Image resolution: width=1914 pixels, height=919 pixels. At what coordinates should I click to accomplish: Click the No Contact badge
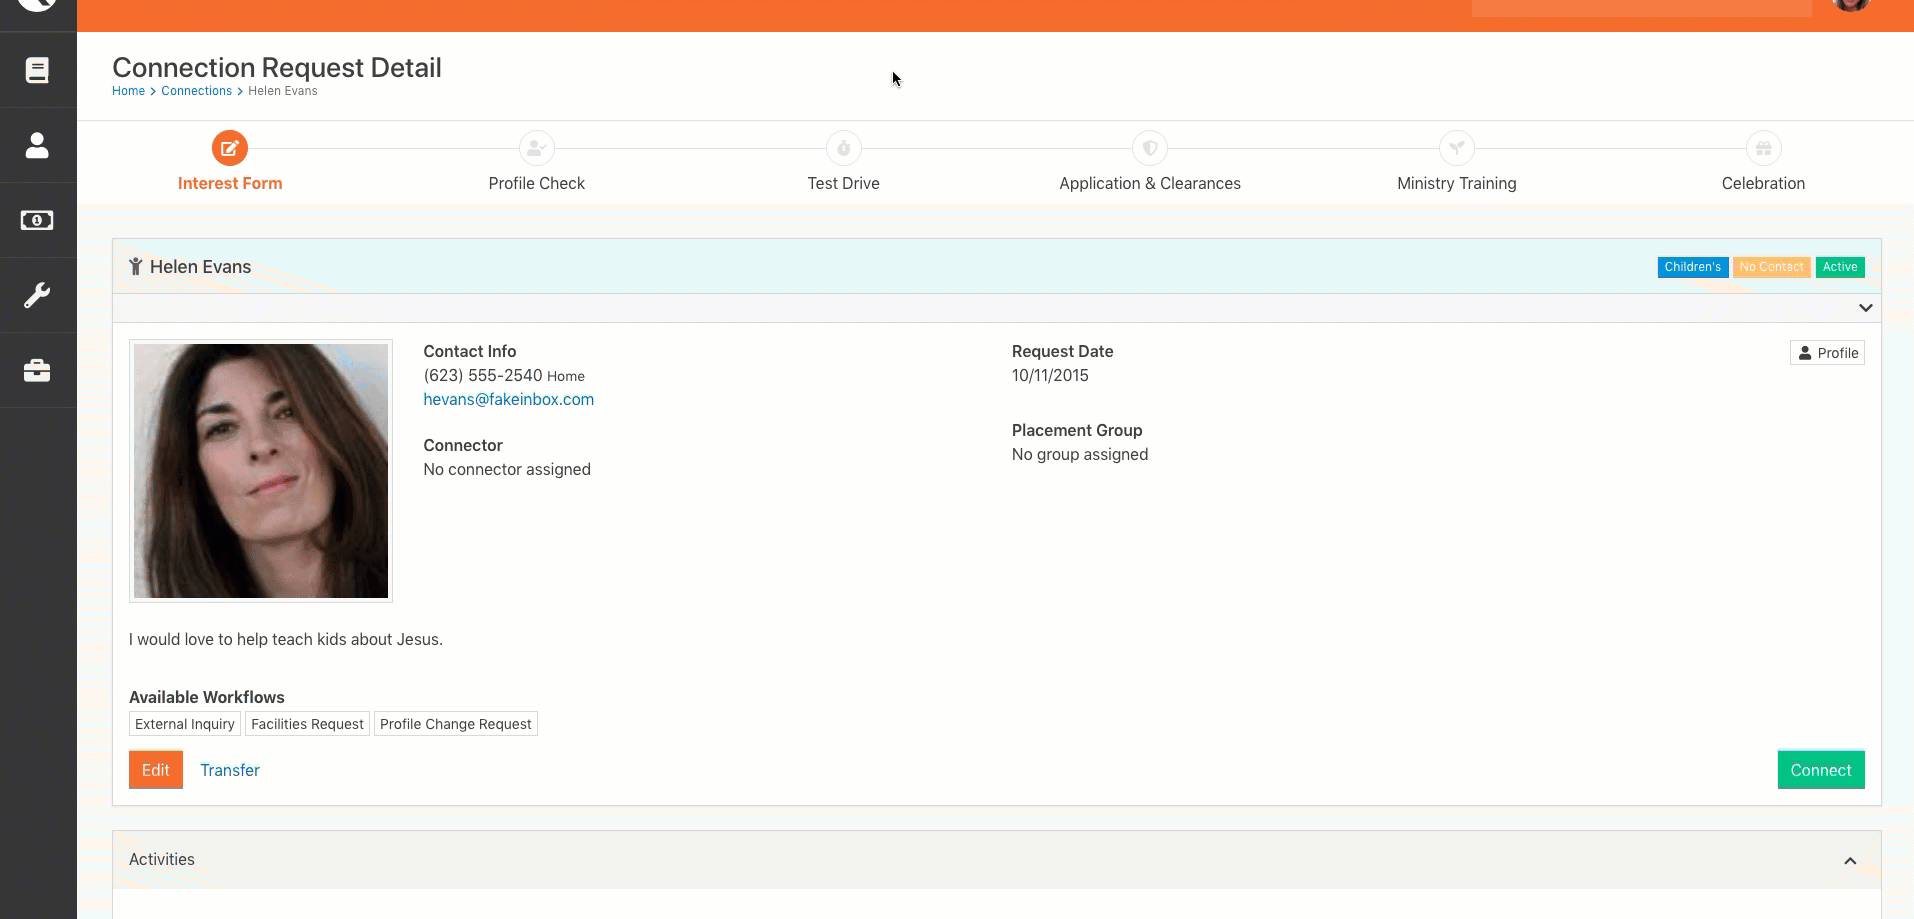(1771, 267)
